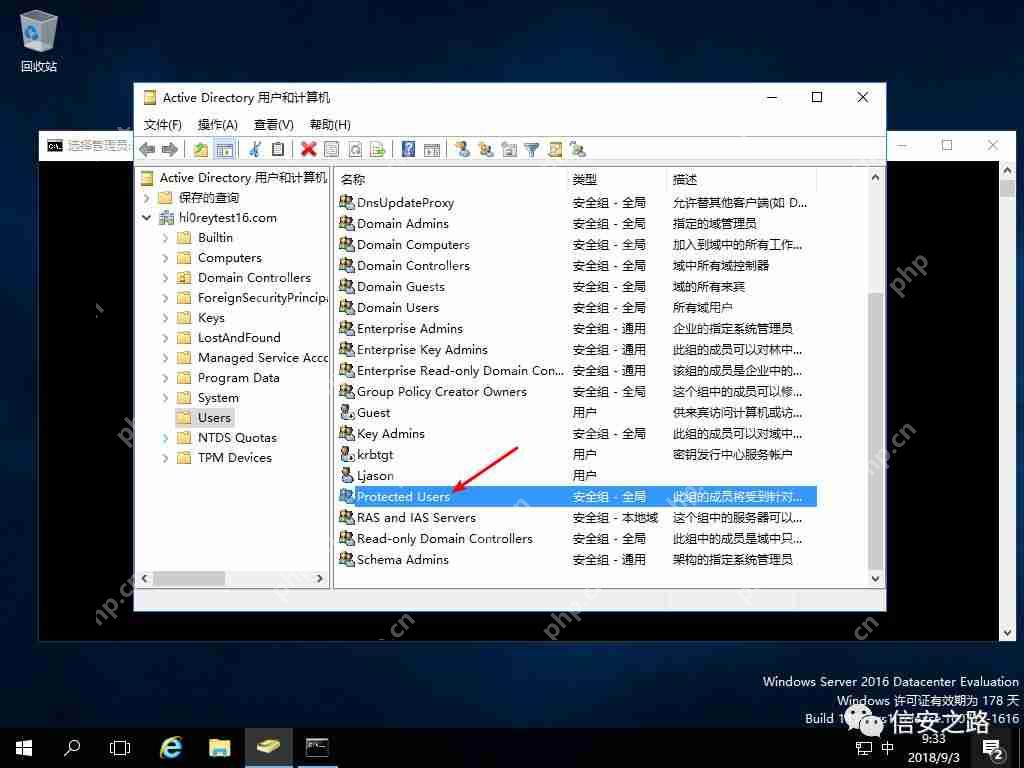Screen dimensions: 1024x768
Task: Create a new group via toolbar icon
Action: coord(486,150)
